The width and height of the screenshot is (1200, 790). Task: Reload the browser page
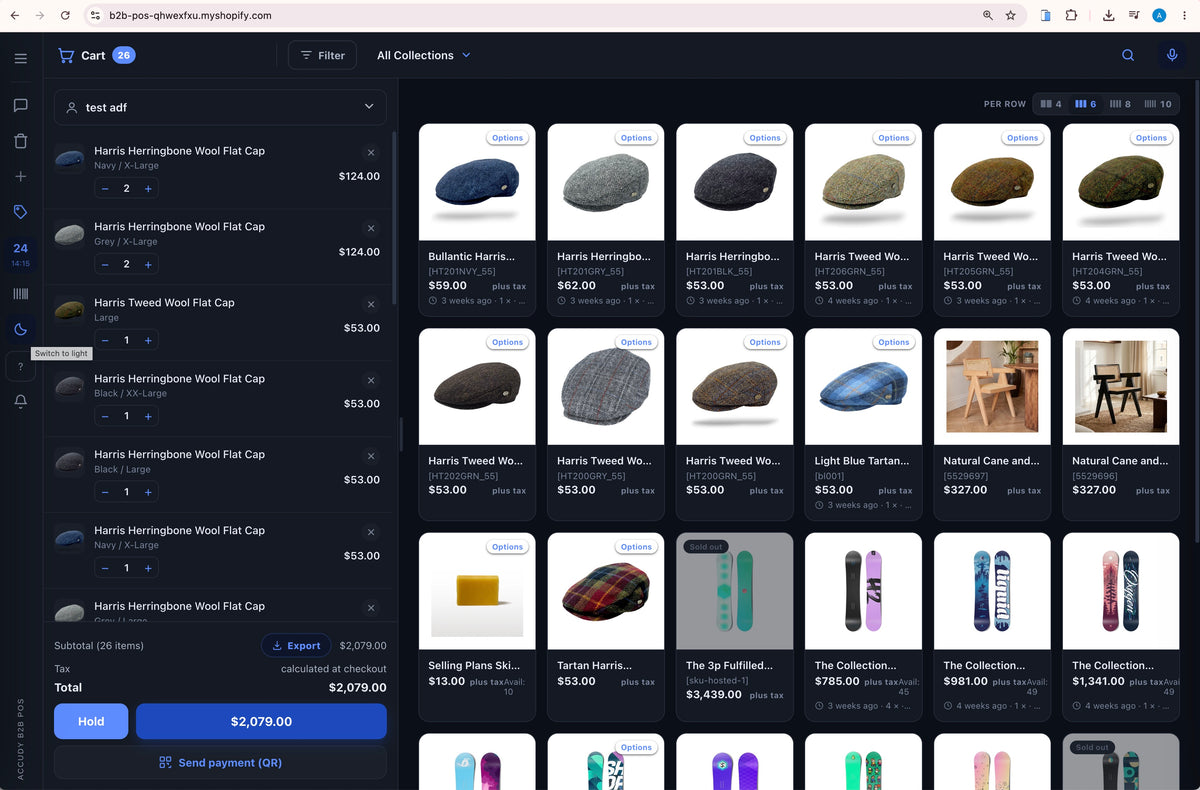pos(65,15)
